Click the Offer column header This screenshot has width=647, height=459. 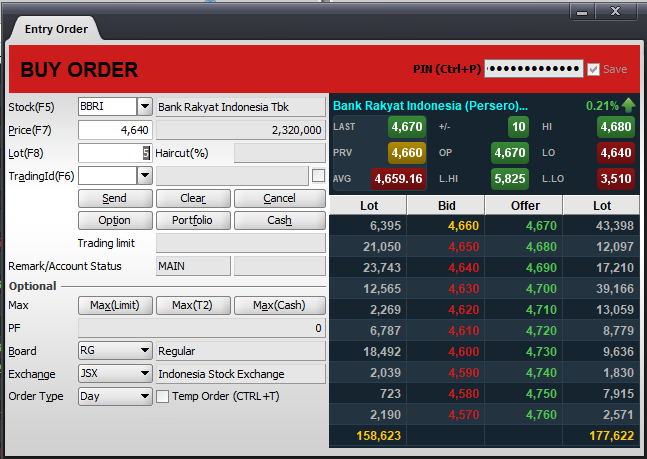point(525,206)
